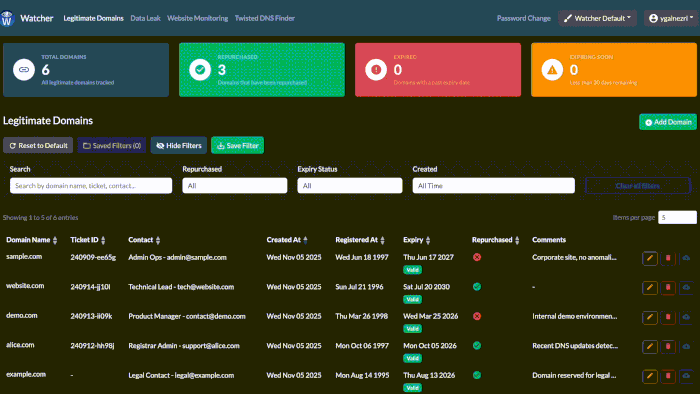Click example.com's green repurchased status icon

pos(477,375)
